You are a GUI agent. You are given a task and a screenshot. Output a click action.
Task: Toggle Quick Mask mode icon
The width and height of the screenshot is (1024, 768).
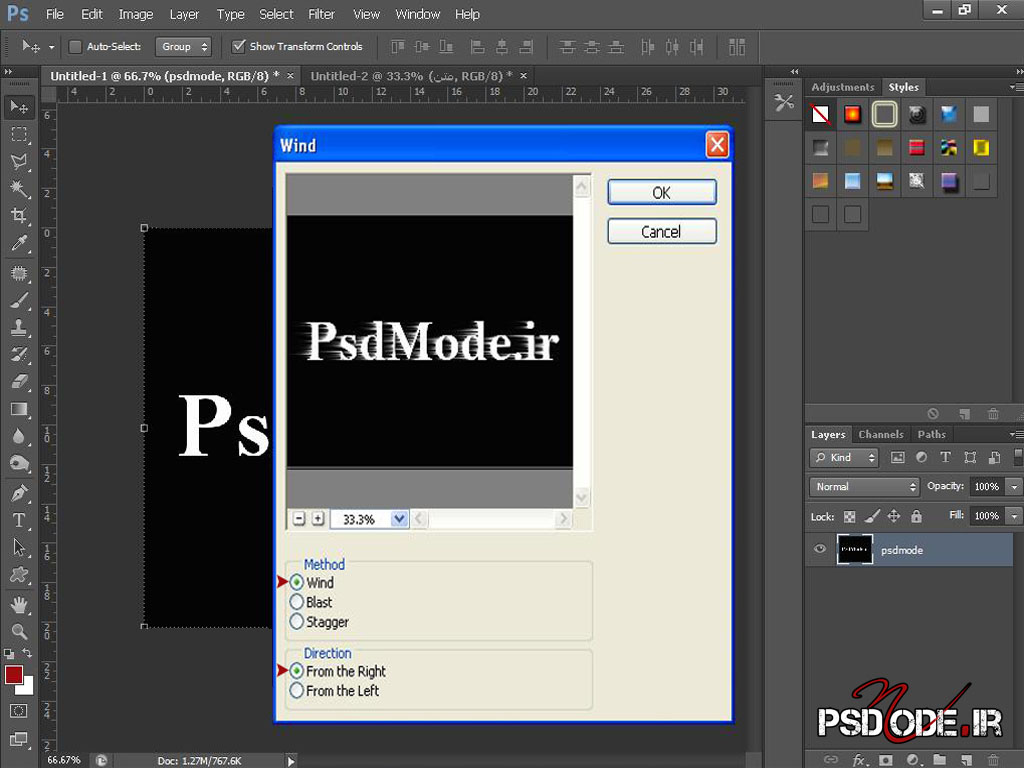(x=18, y=711)
